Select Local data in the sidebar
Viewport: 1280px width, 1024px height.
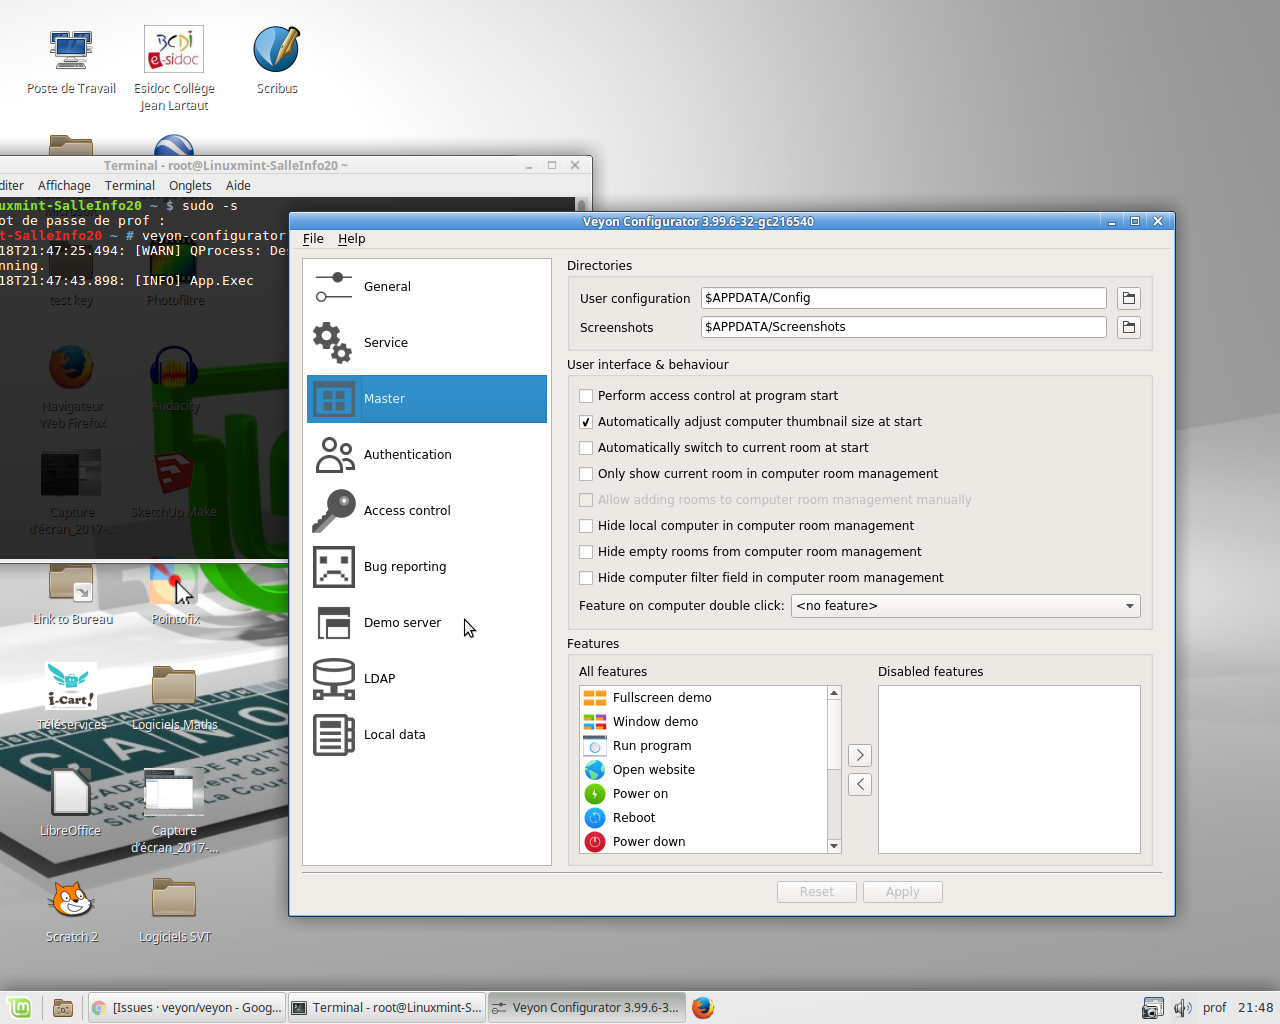[333, 734]
